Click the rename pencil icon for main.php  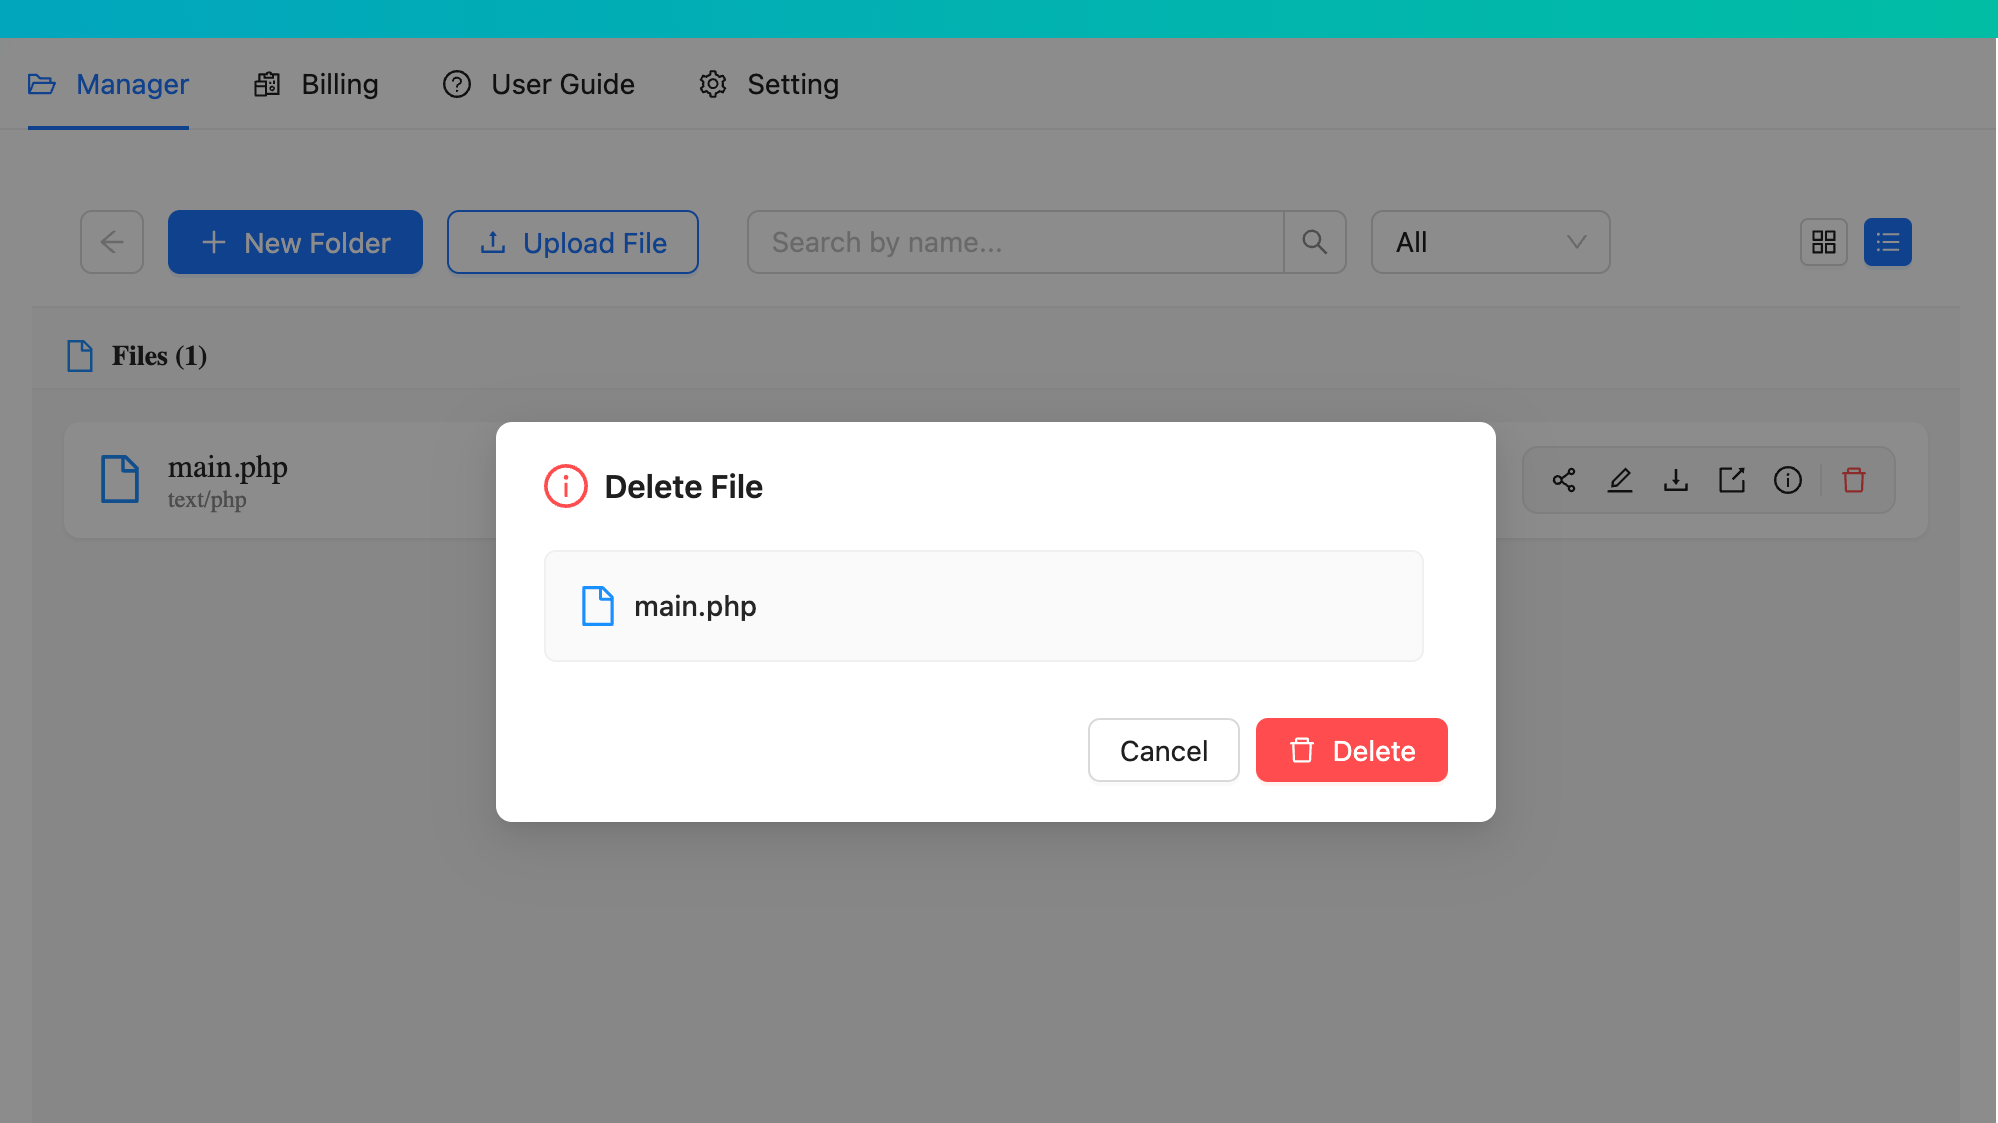(1620, 480)
